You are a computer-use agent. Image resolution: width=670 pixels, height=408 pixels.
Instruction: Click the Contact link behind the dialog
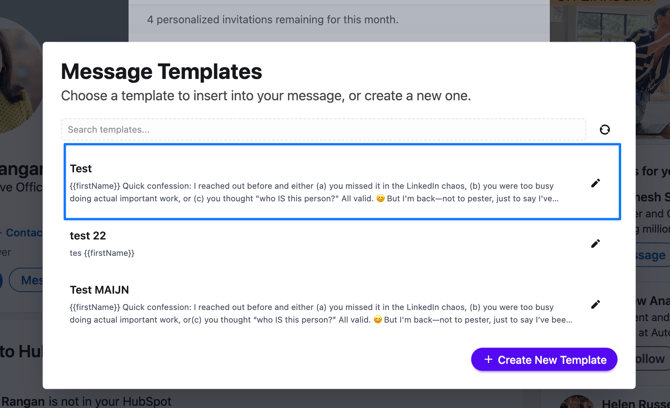click(x=22, y=232)
